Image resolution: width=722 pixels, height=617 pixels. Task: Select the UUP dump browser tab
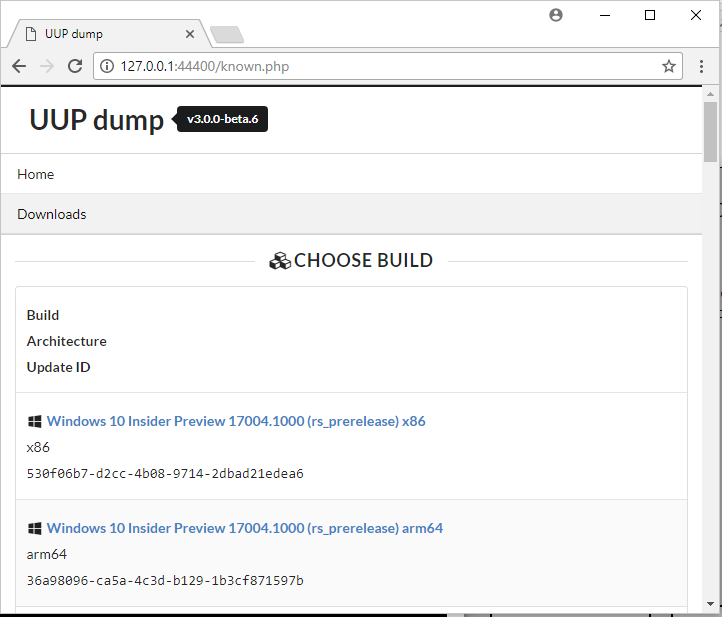pyautogui.click(x=110, y=34)
